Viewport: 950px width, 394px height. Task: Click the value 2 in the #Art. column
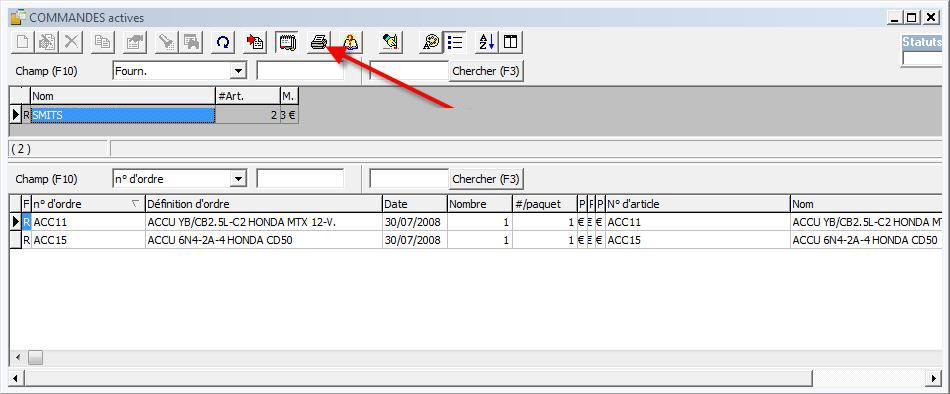[x=247, y=115]
